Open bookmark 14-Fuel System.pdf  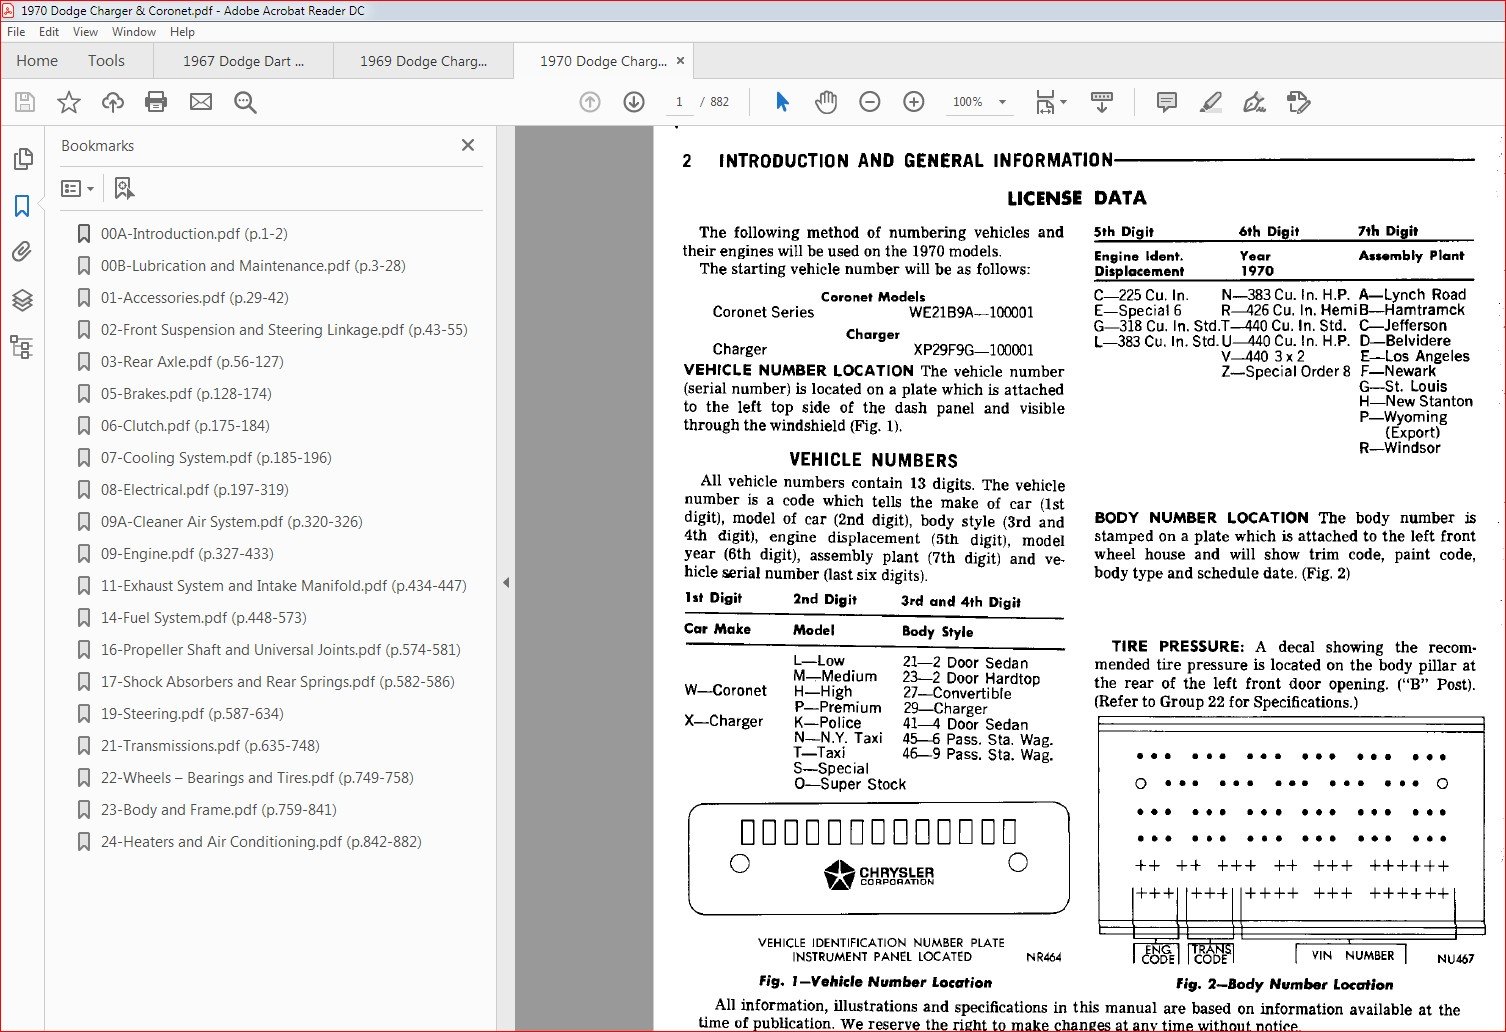[x=203, y=618]
